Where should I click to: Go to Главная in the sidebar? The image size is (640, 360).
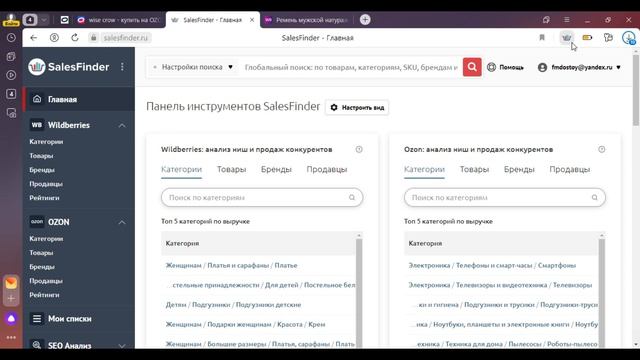(x=79, y=99)
